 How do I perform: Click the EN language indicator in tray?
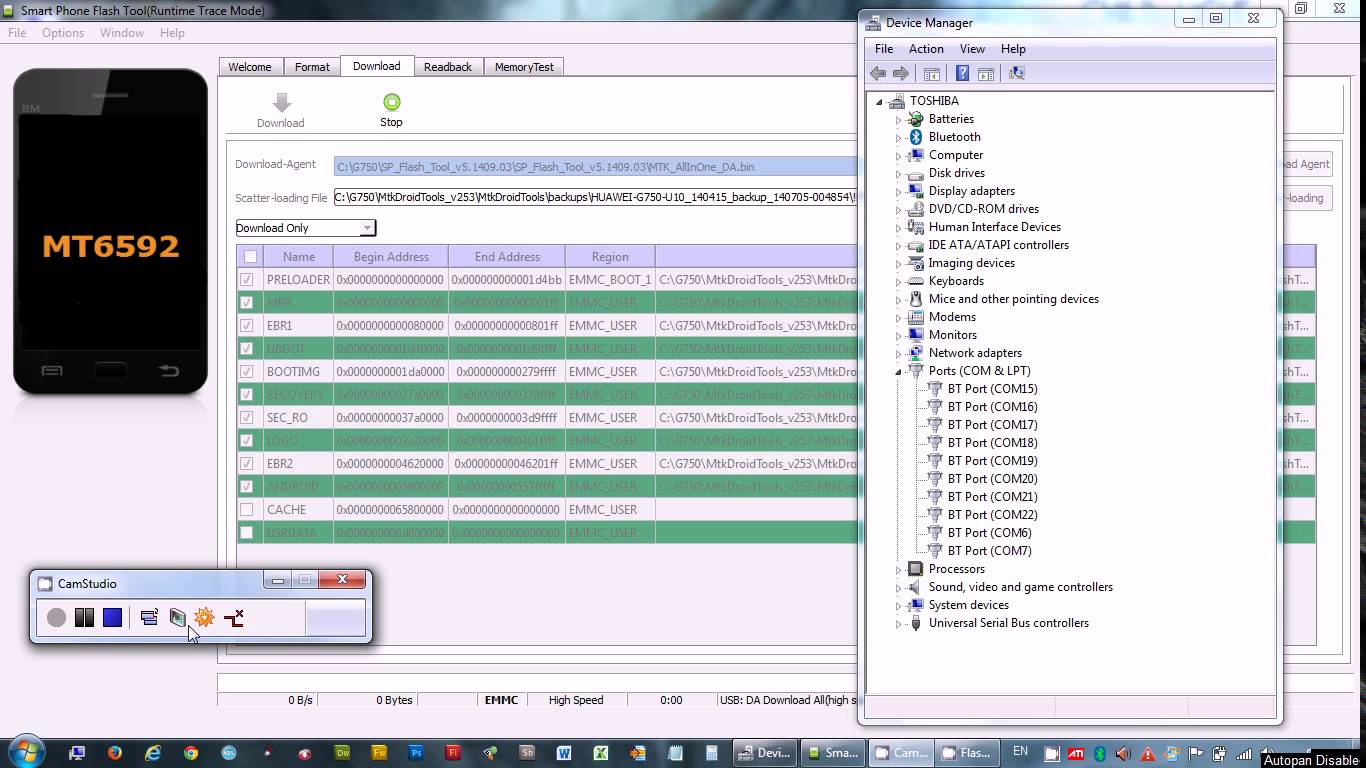[1020, 751]
